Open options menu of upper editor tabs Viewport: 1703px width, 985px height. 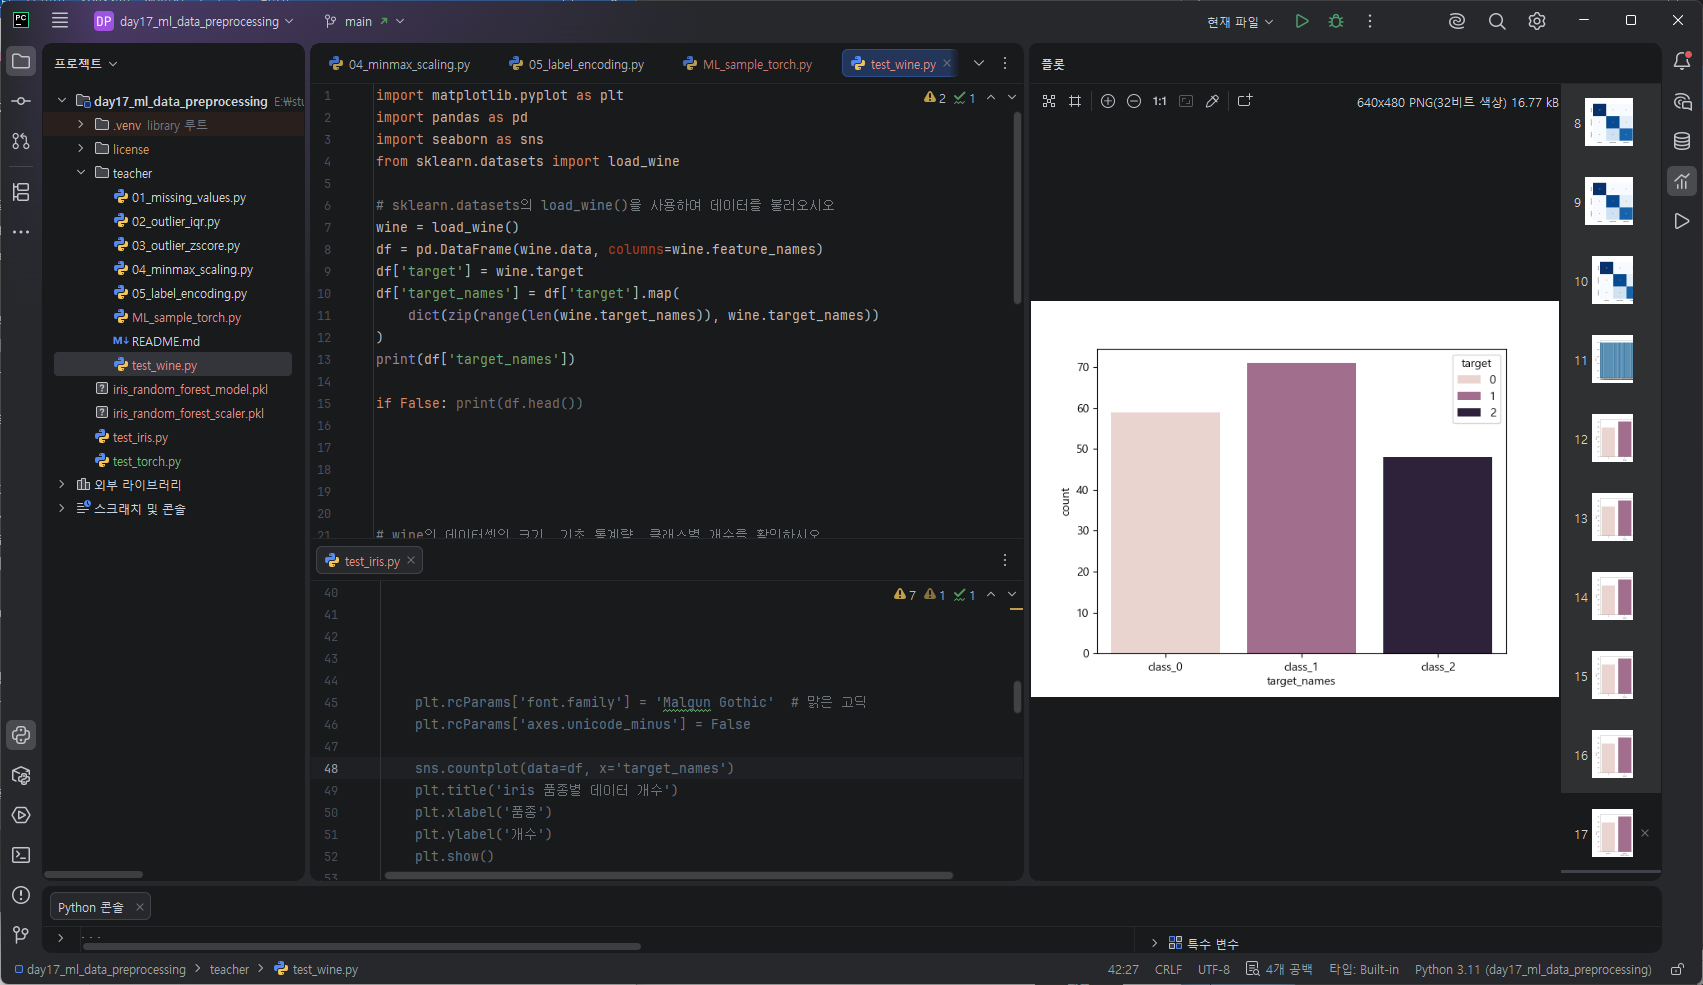[x=1005, y=63]
